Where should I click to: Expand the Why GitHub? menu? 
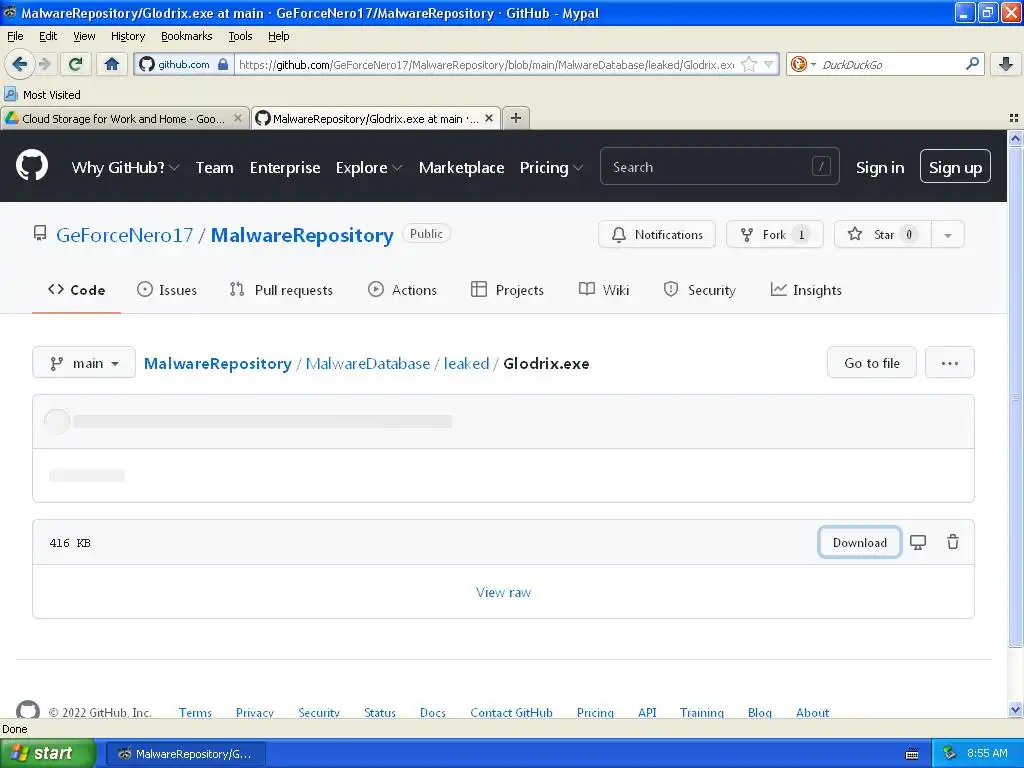pyautogui.click(x=125, y=167)
